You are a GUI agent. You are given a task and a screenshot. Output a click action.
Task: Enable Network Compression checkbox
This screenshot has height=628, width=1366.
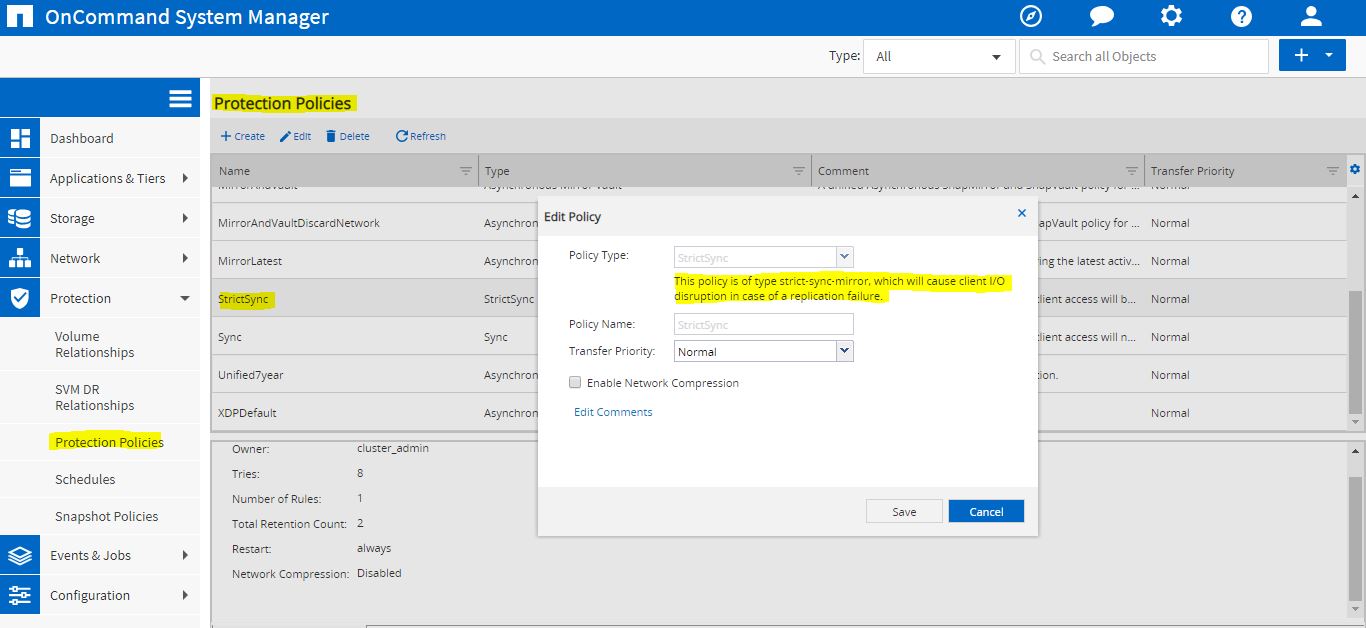575,382
